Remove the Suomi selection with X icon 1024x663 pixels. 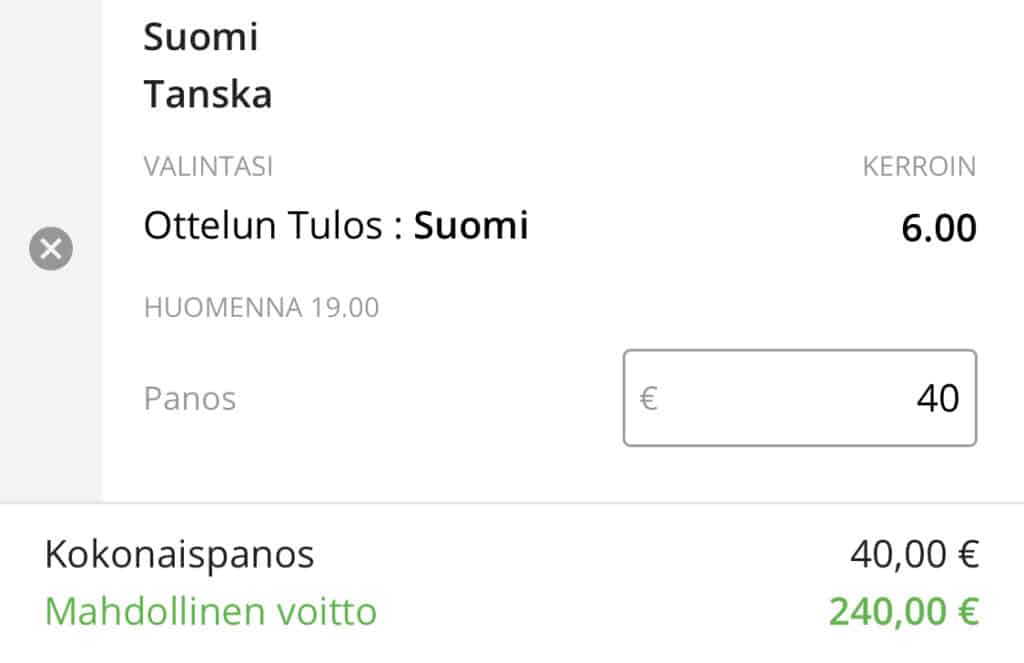tap(51, 249)
